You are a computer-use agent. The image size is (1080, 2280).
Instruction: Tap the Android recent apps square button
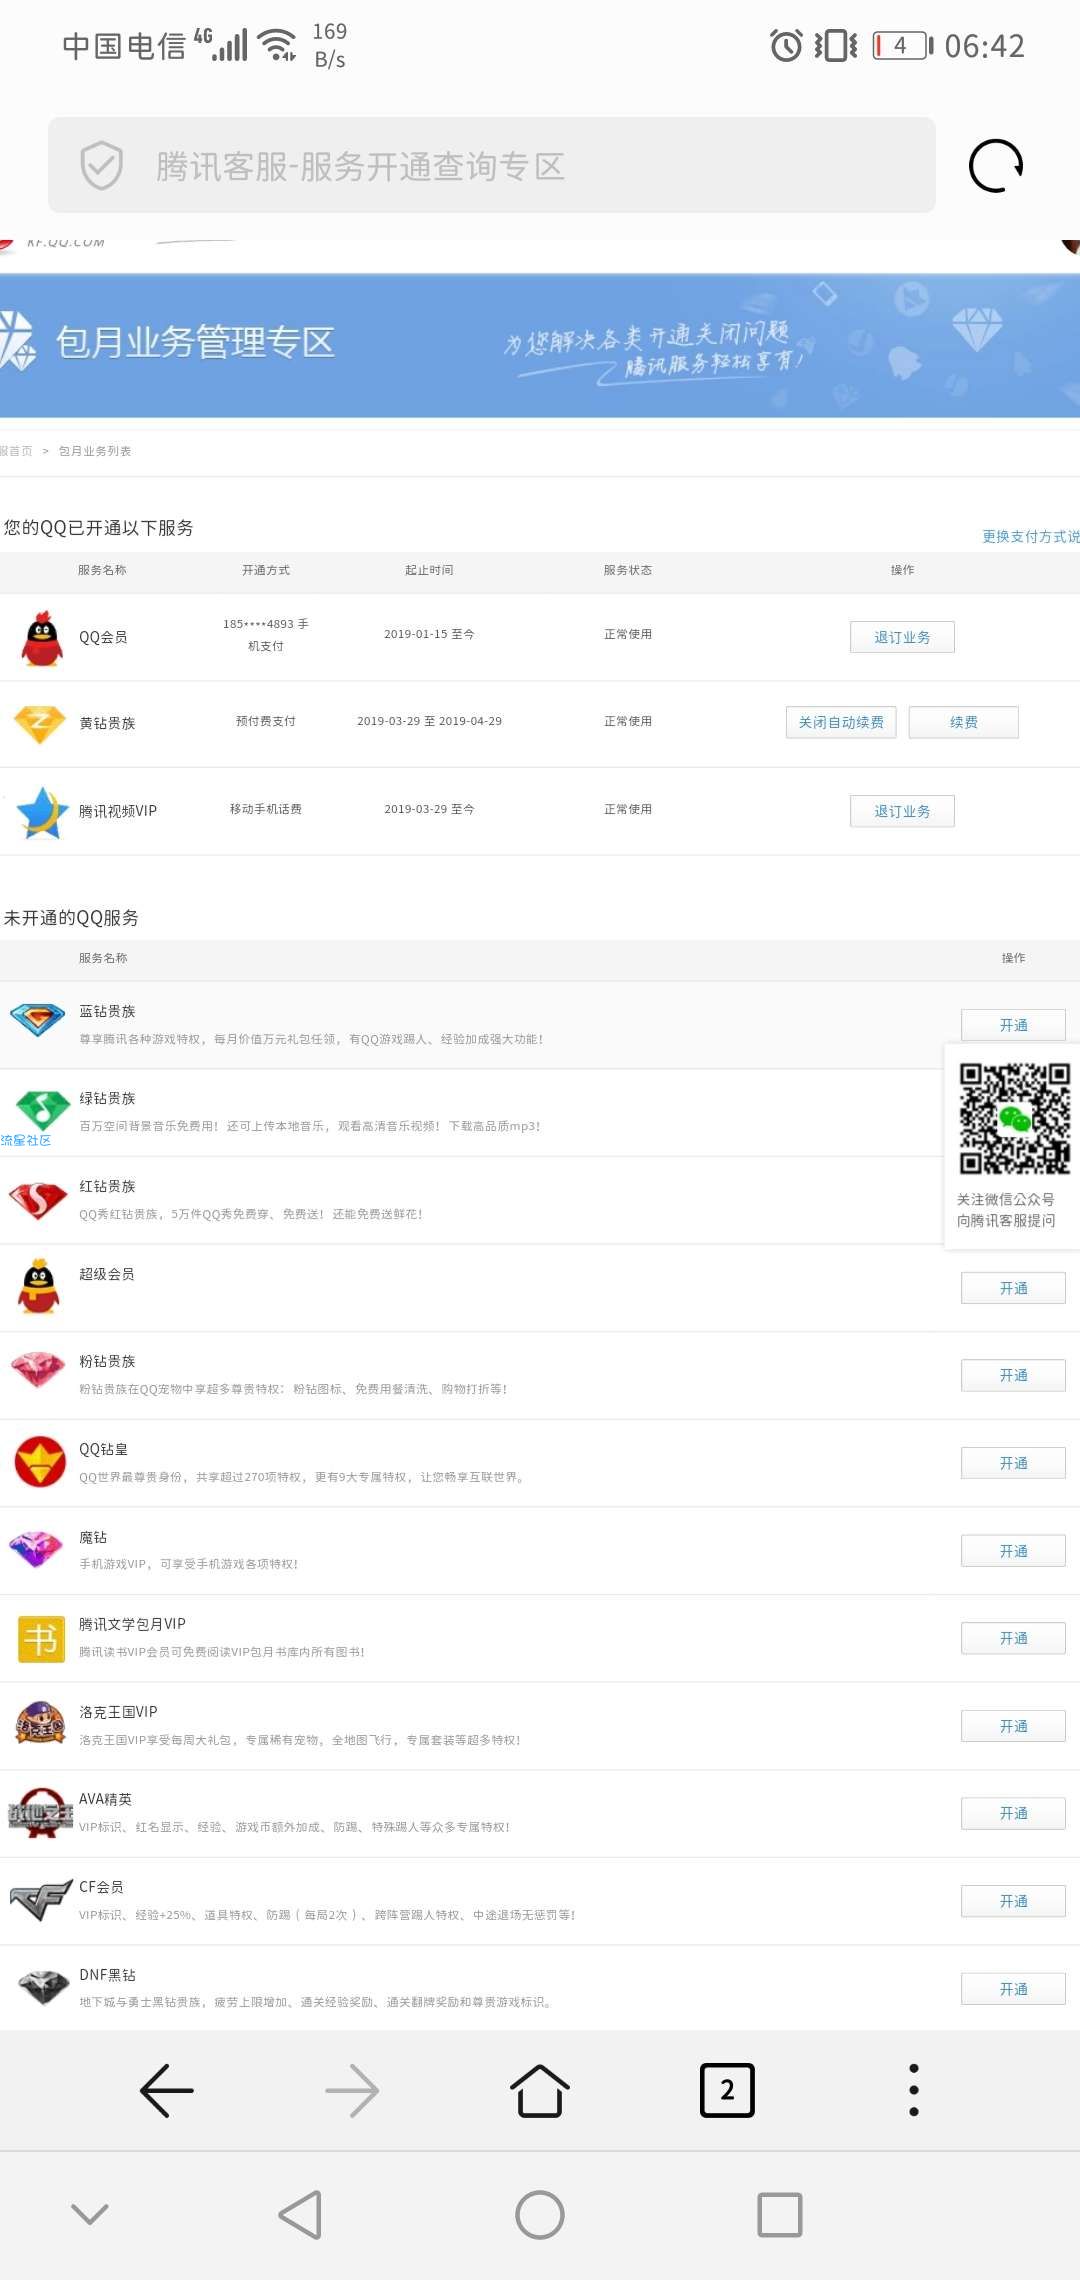[x=780, y=2215]
